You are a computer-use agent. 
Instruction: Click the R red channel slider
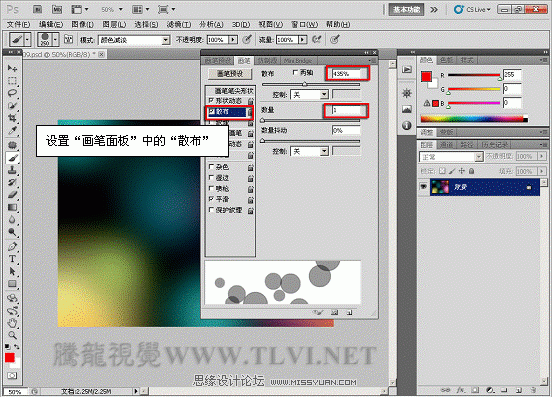pyautogui.click(x=474, y=75)
